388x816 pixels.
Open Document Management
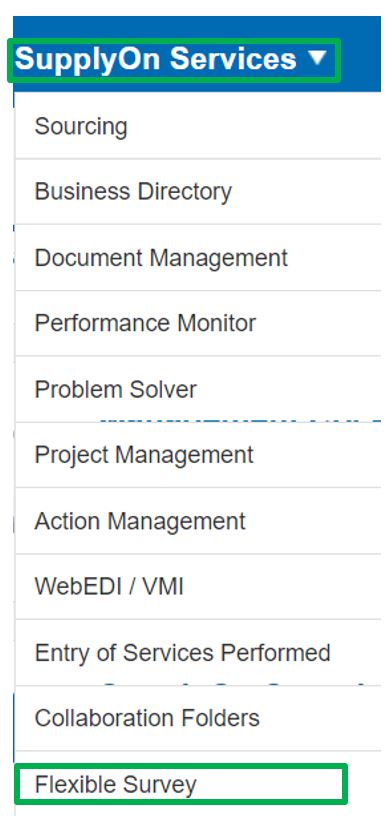(x=198, y=258)
